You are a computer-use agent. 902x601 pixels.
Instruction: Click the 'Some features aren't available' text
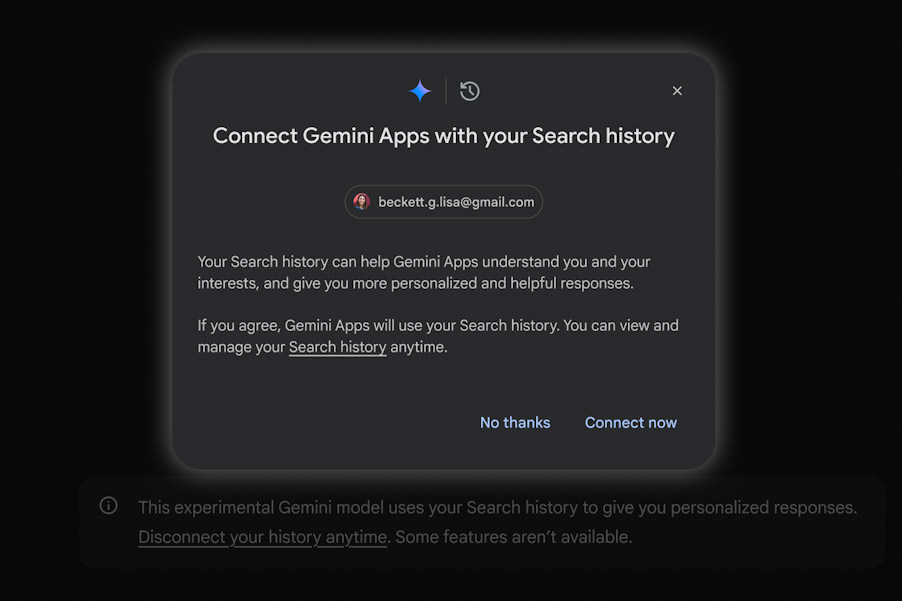(x=513, y=537)
